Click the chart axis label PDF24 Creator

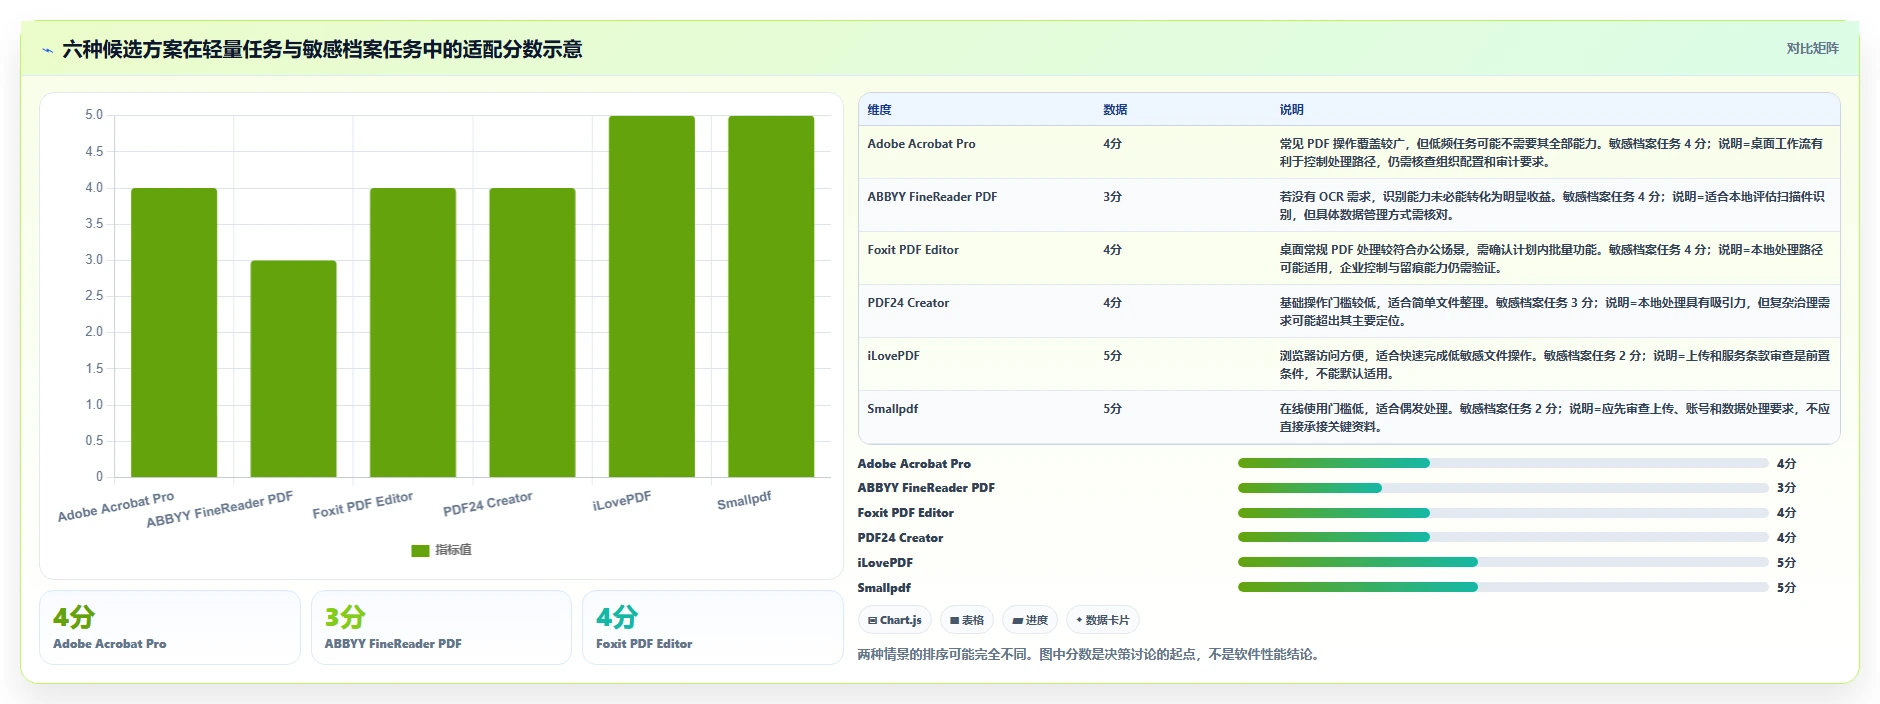point(488,504)
